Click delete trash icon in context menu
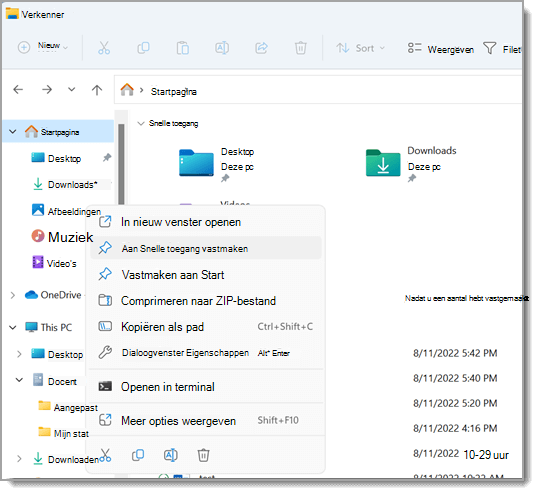The image size is (539, 496). (203, 455)
